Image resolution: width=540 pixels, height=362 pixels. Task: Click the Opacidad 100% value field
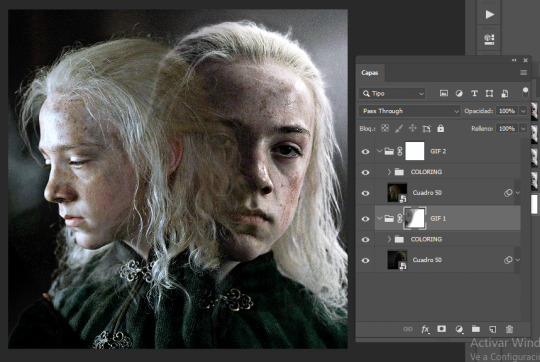[507, 111]
